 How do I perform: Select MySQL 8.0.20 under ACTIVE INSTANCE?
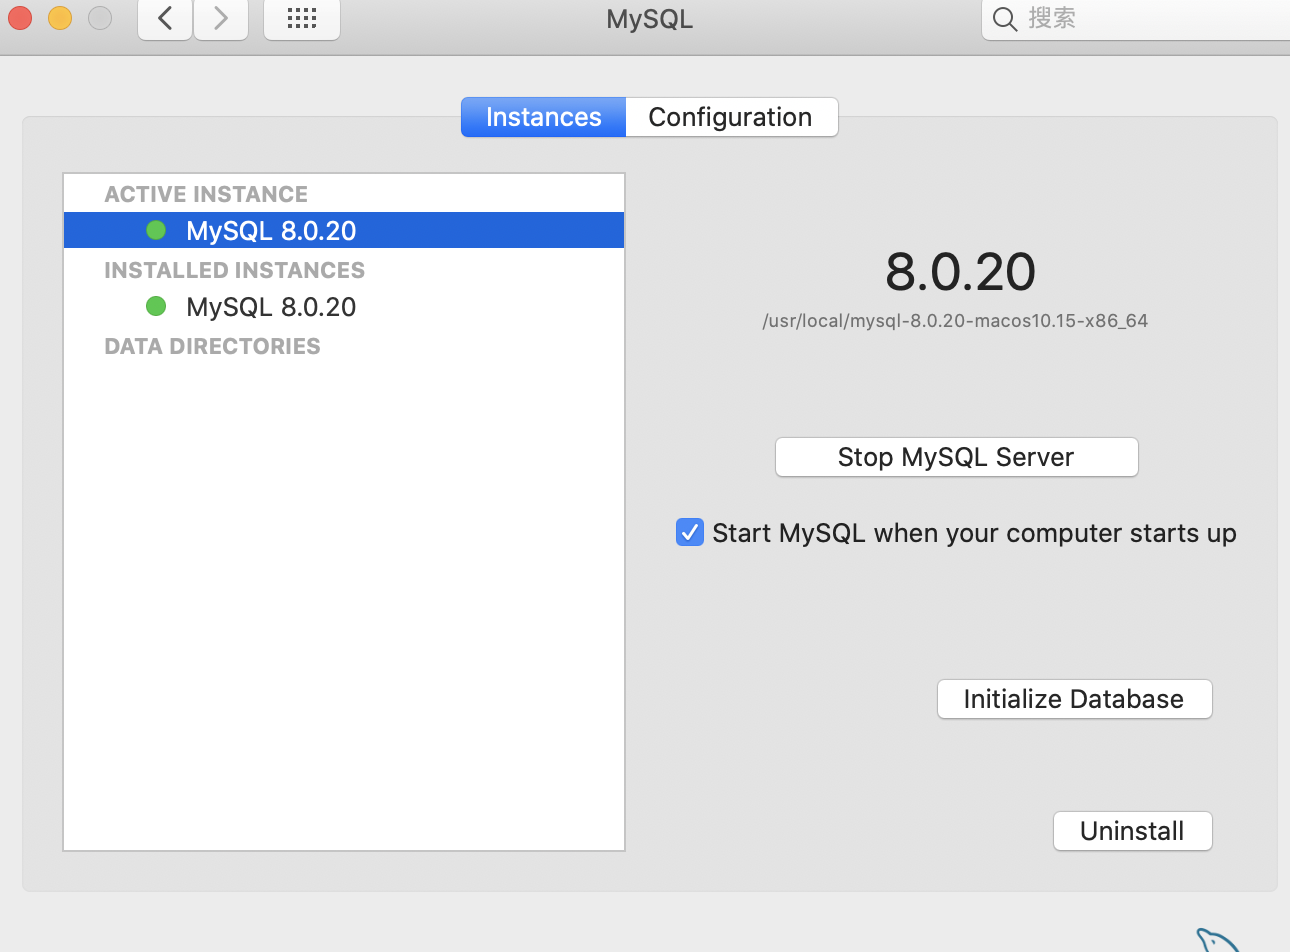[270, 229]
